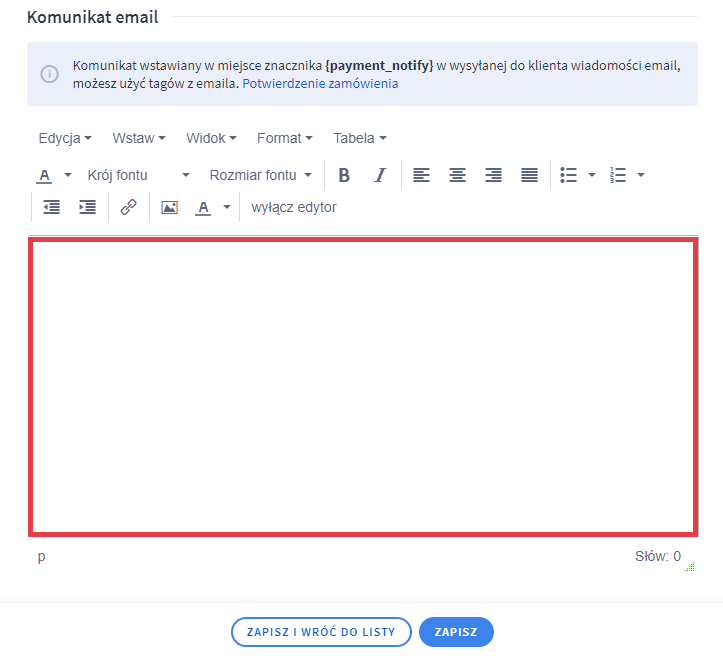Click the p element path in status bar
The height and width of the screenshot is (661, 723).
pyautogui.click(x=41, y=556)
